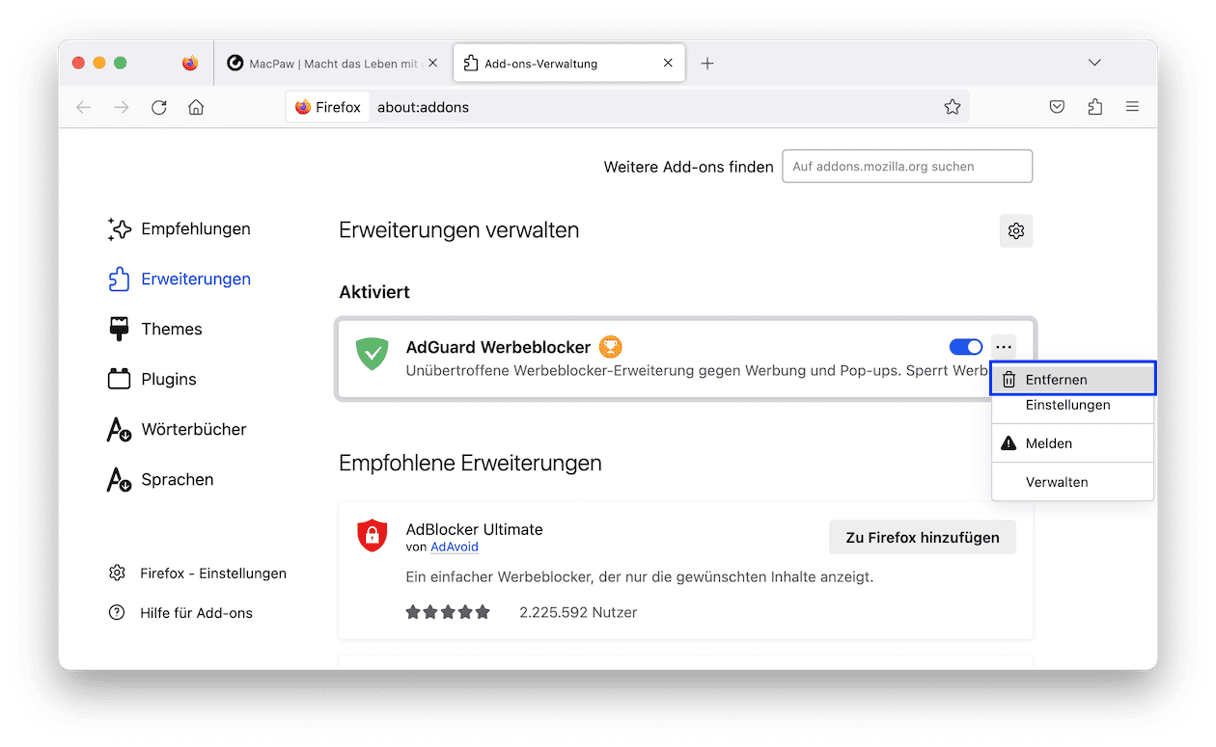Open the hamburger application menu
This screenshot has width=1216, height=747.
[1132, 107]
